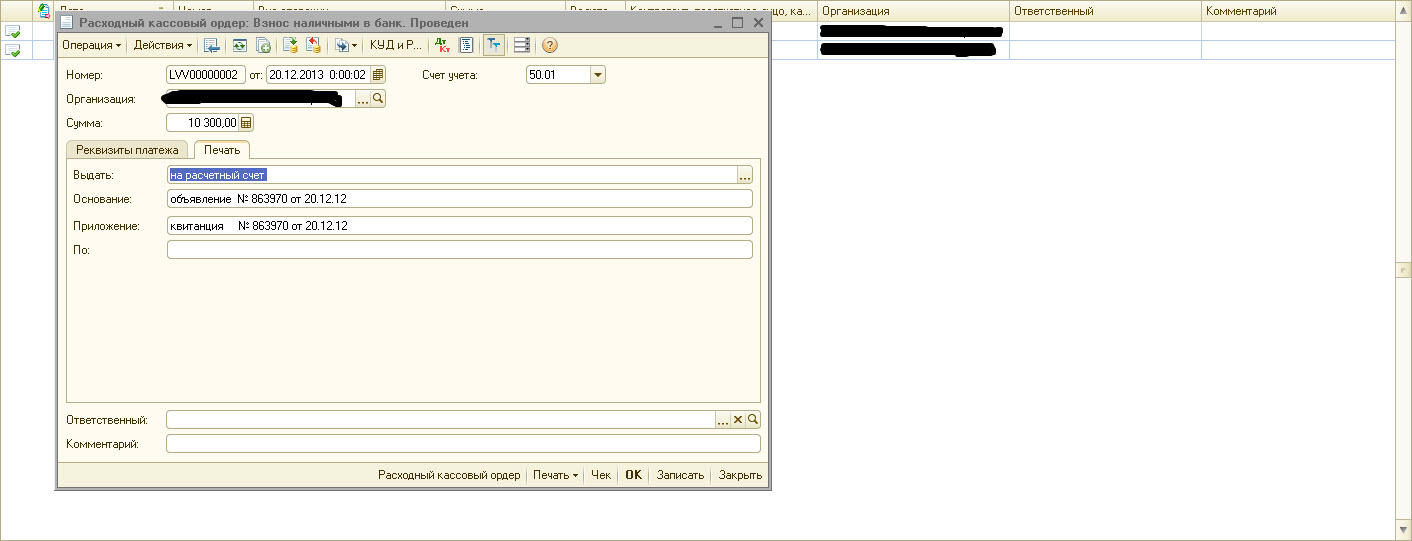
Task: Expand the Счет учета 50.01 dropdown
Action: [598, 74]
